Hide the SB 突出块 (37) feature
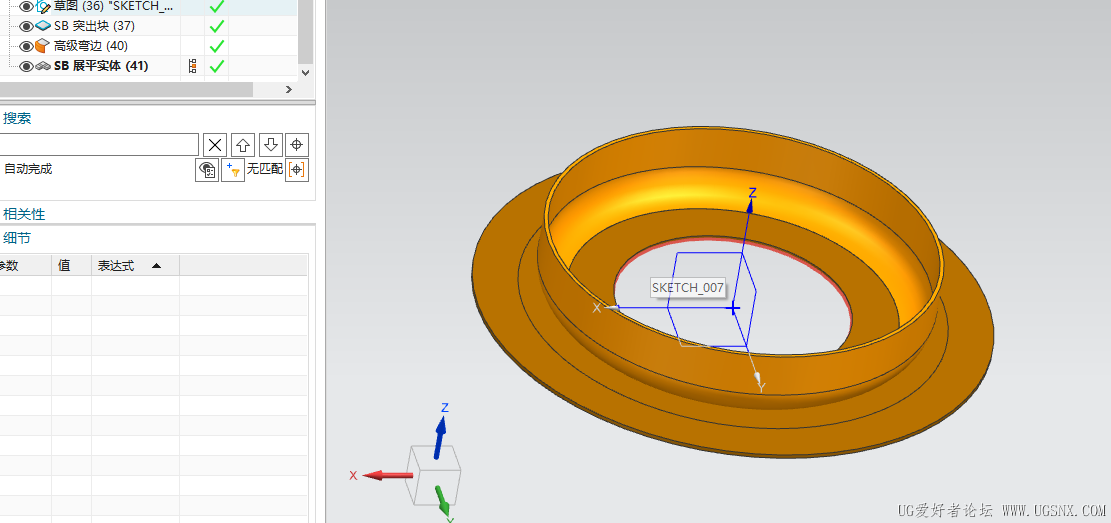The image size is (1111, 523). 26,26
